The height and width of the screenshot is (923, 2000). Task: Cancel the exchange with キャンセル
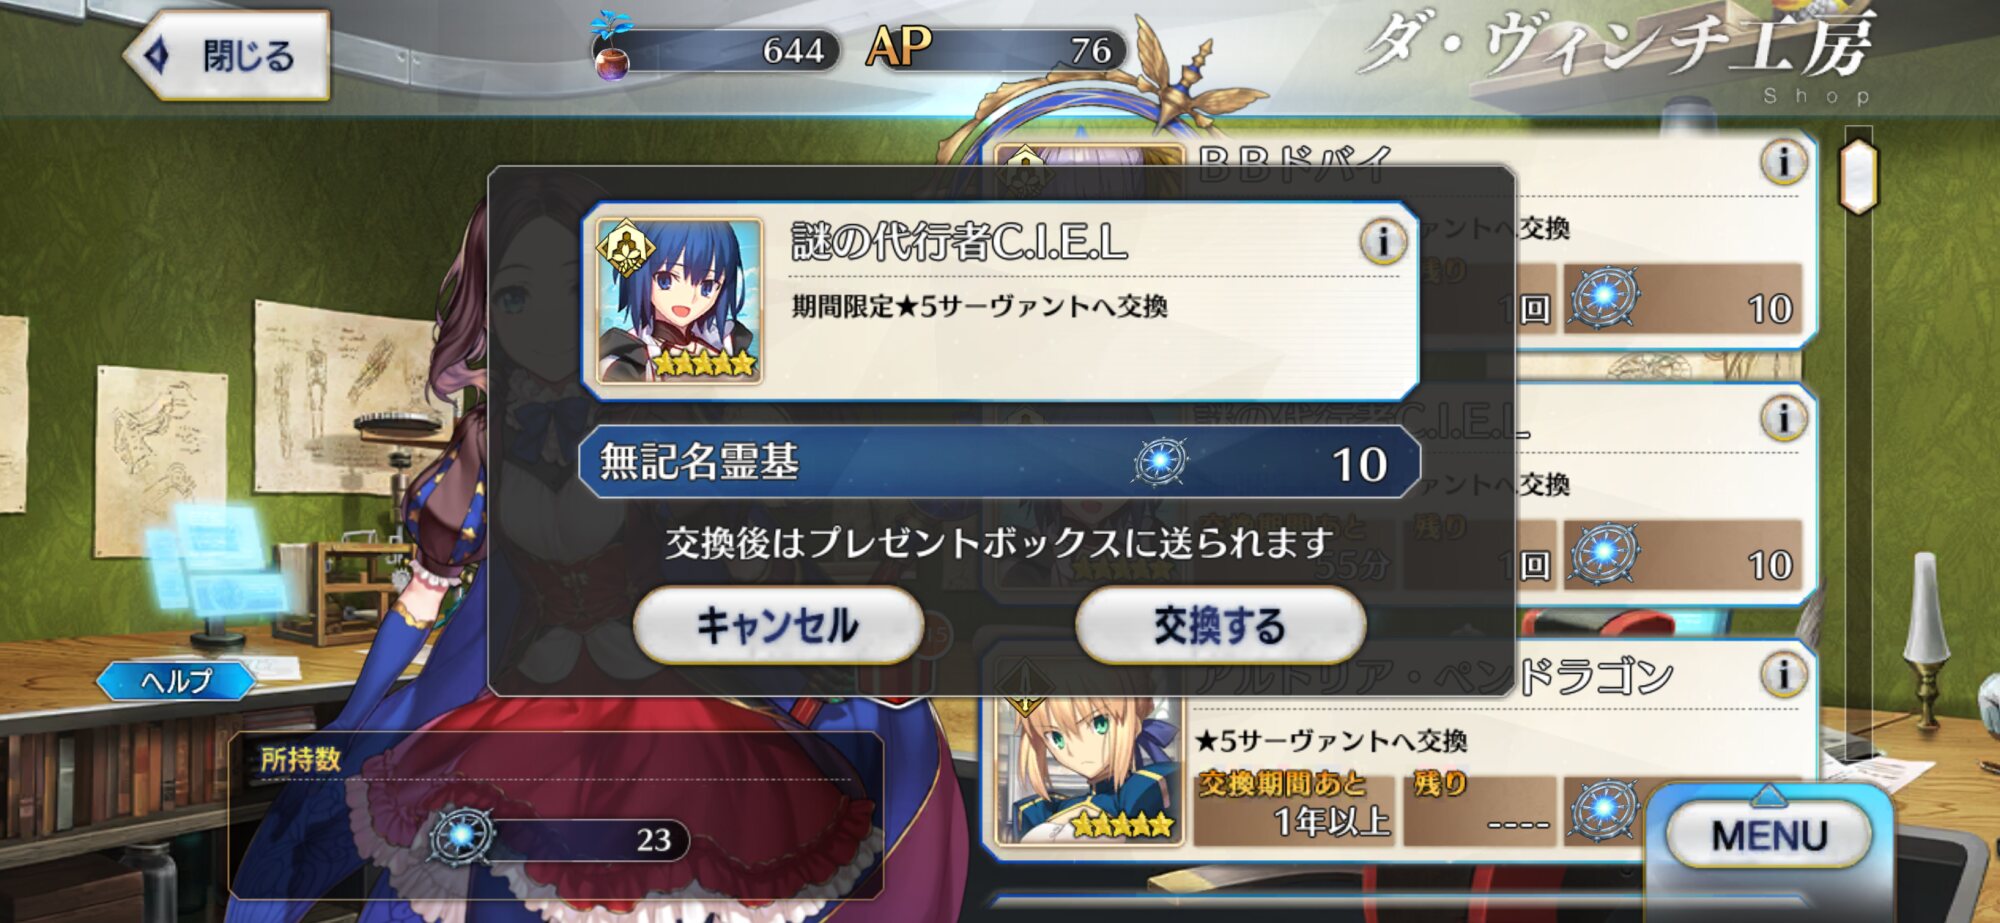click(778, 626)
